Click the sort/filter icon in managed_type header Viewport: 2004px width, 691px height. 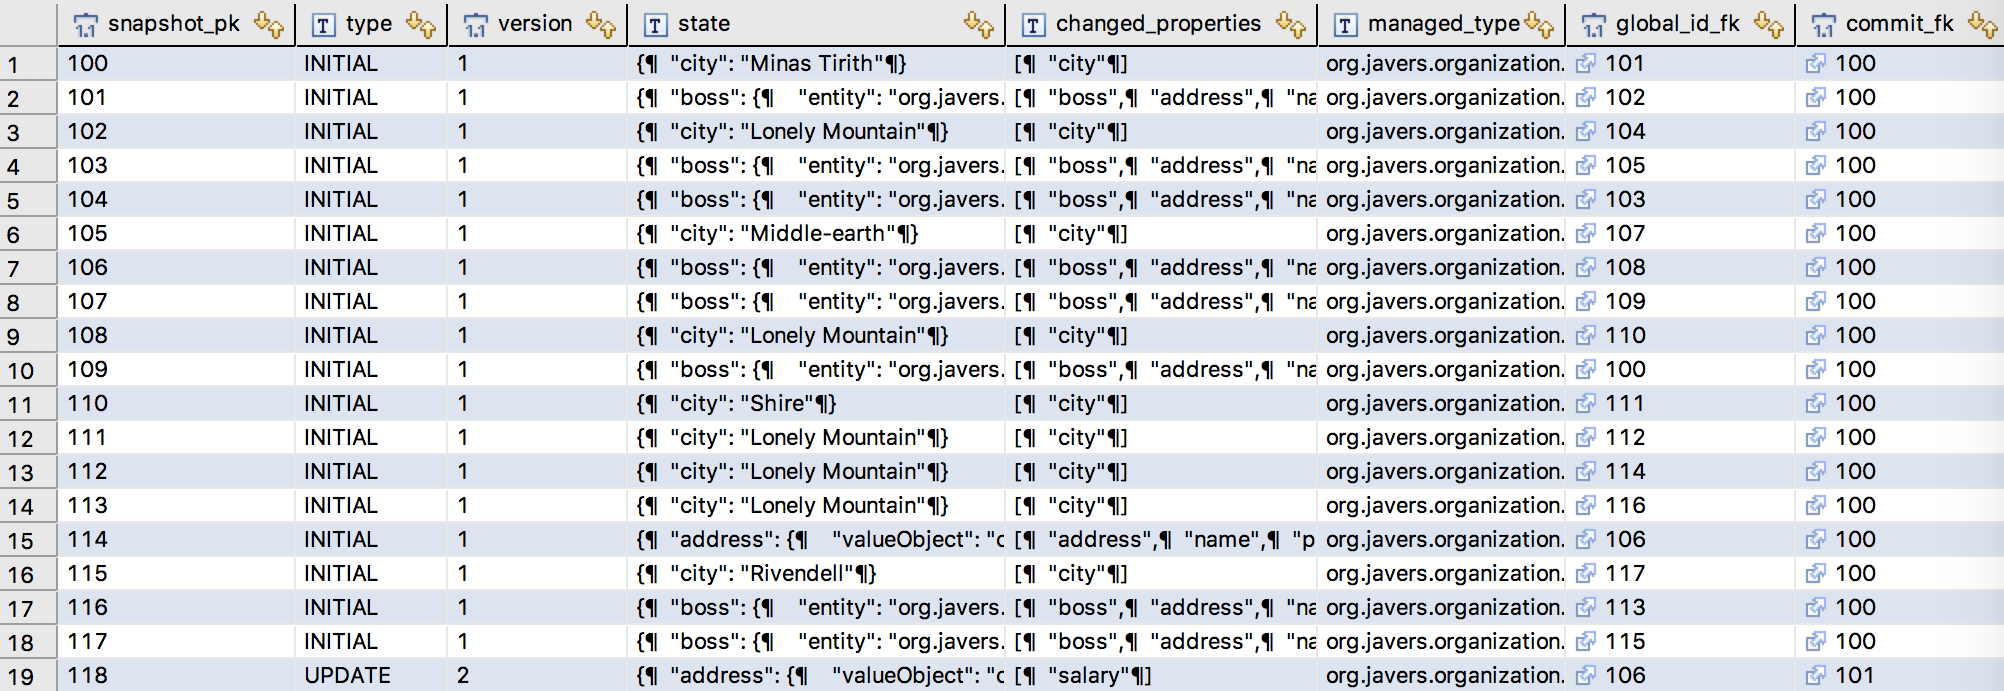click(1539, 25)
